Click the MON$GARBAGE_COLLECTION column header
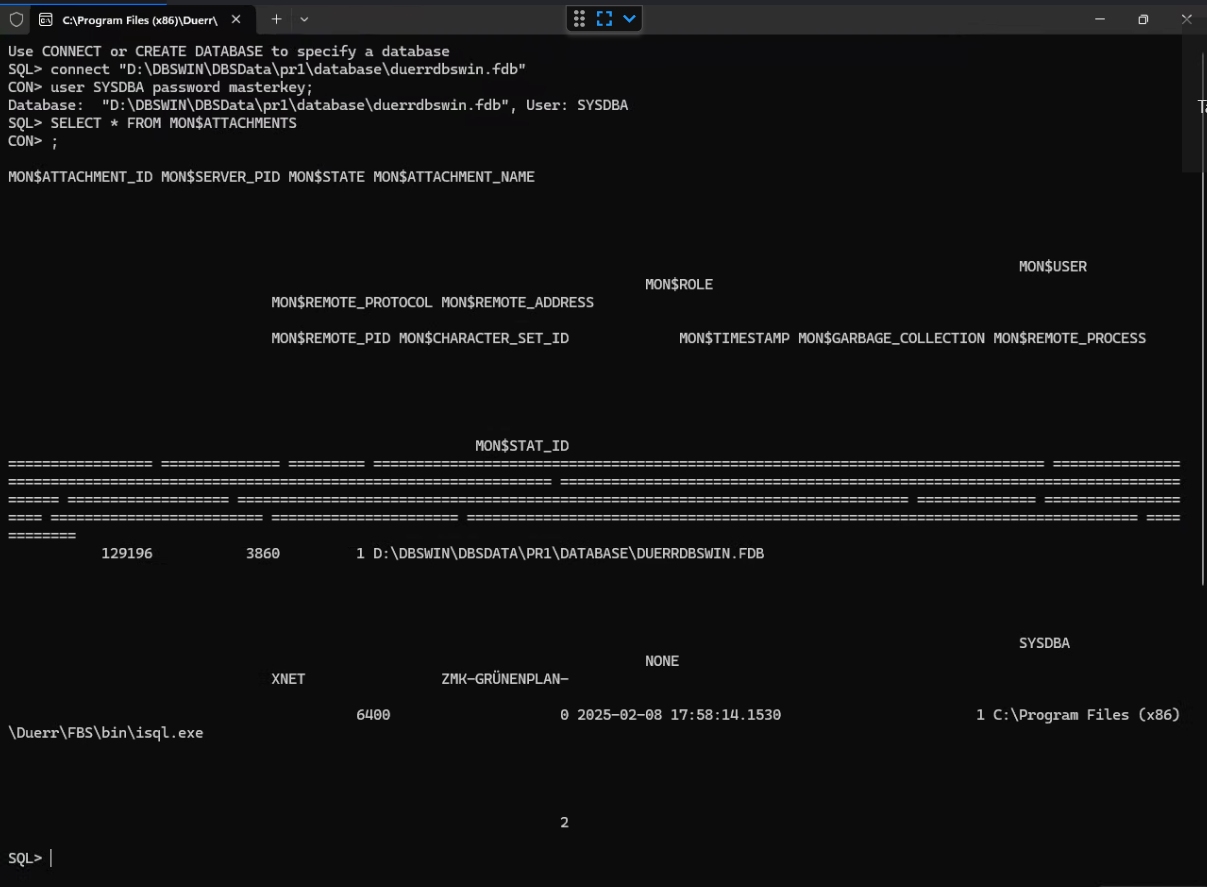Screen dimensions: 1207x887 pos(891,339)
